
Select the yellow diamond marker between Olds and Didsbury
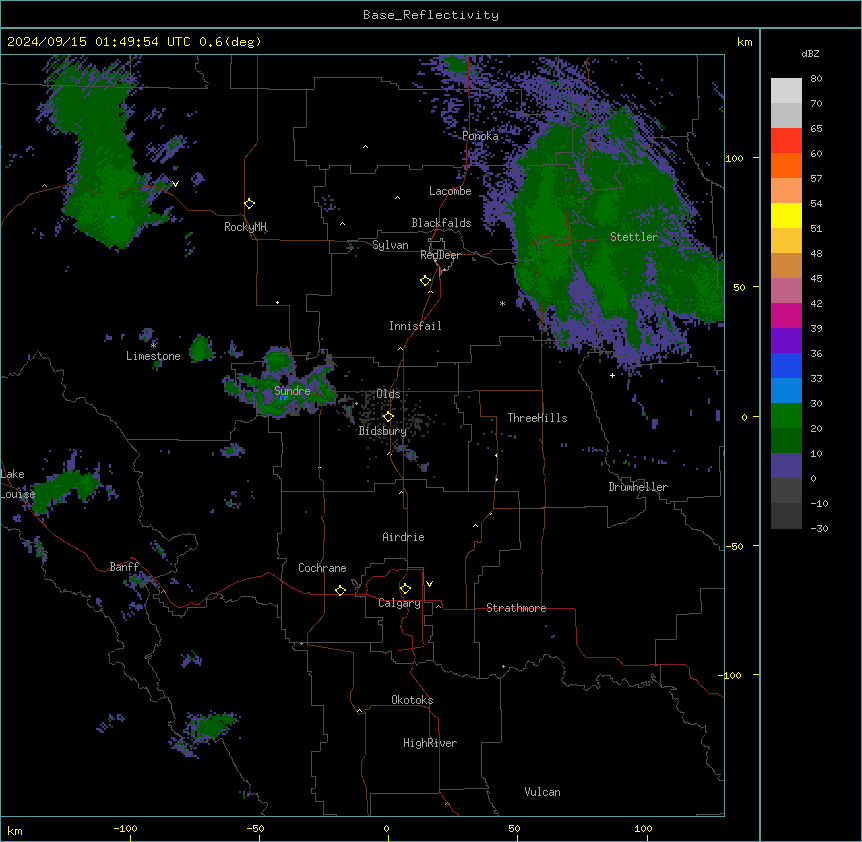click(388, 417)
